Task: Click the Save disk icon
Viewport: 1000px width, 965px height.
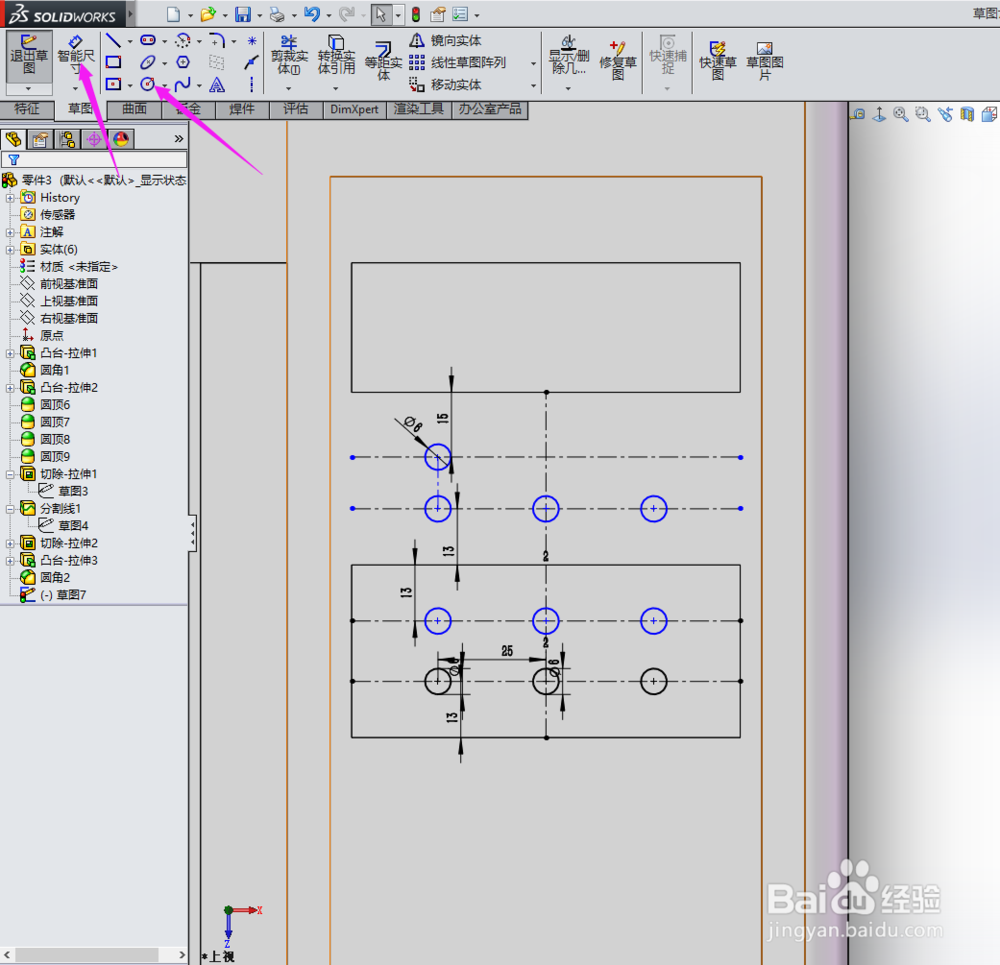Action: 242,14
